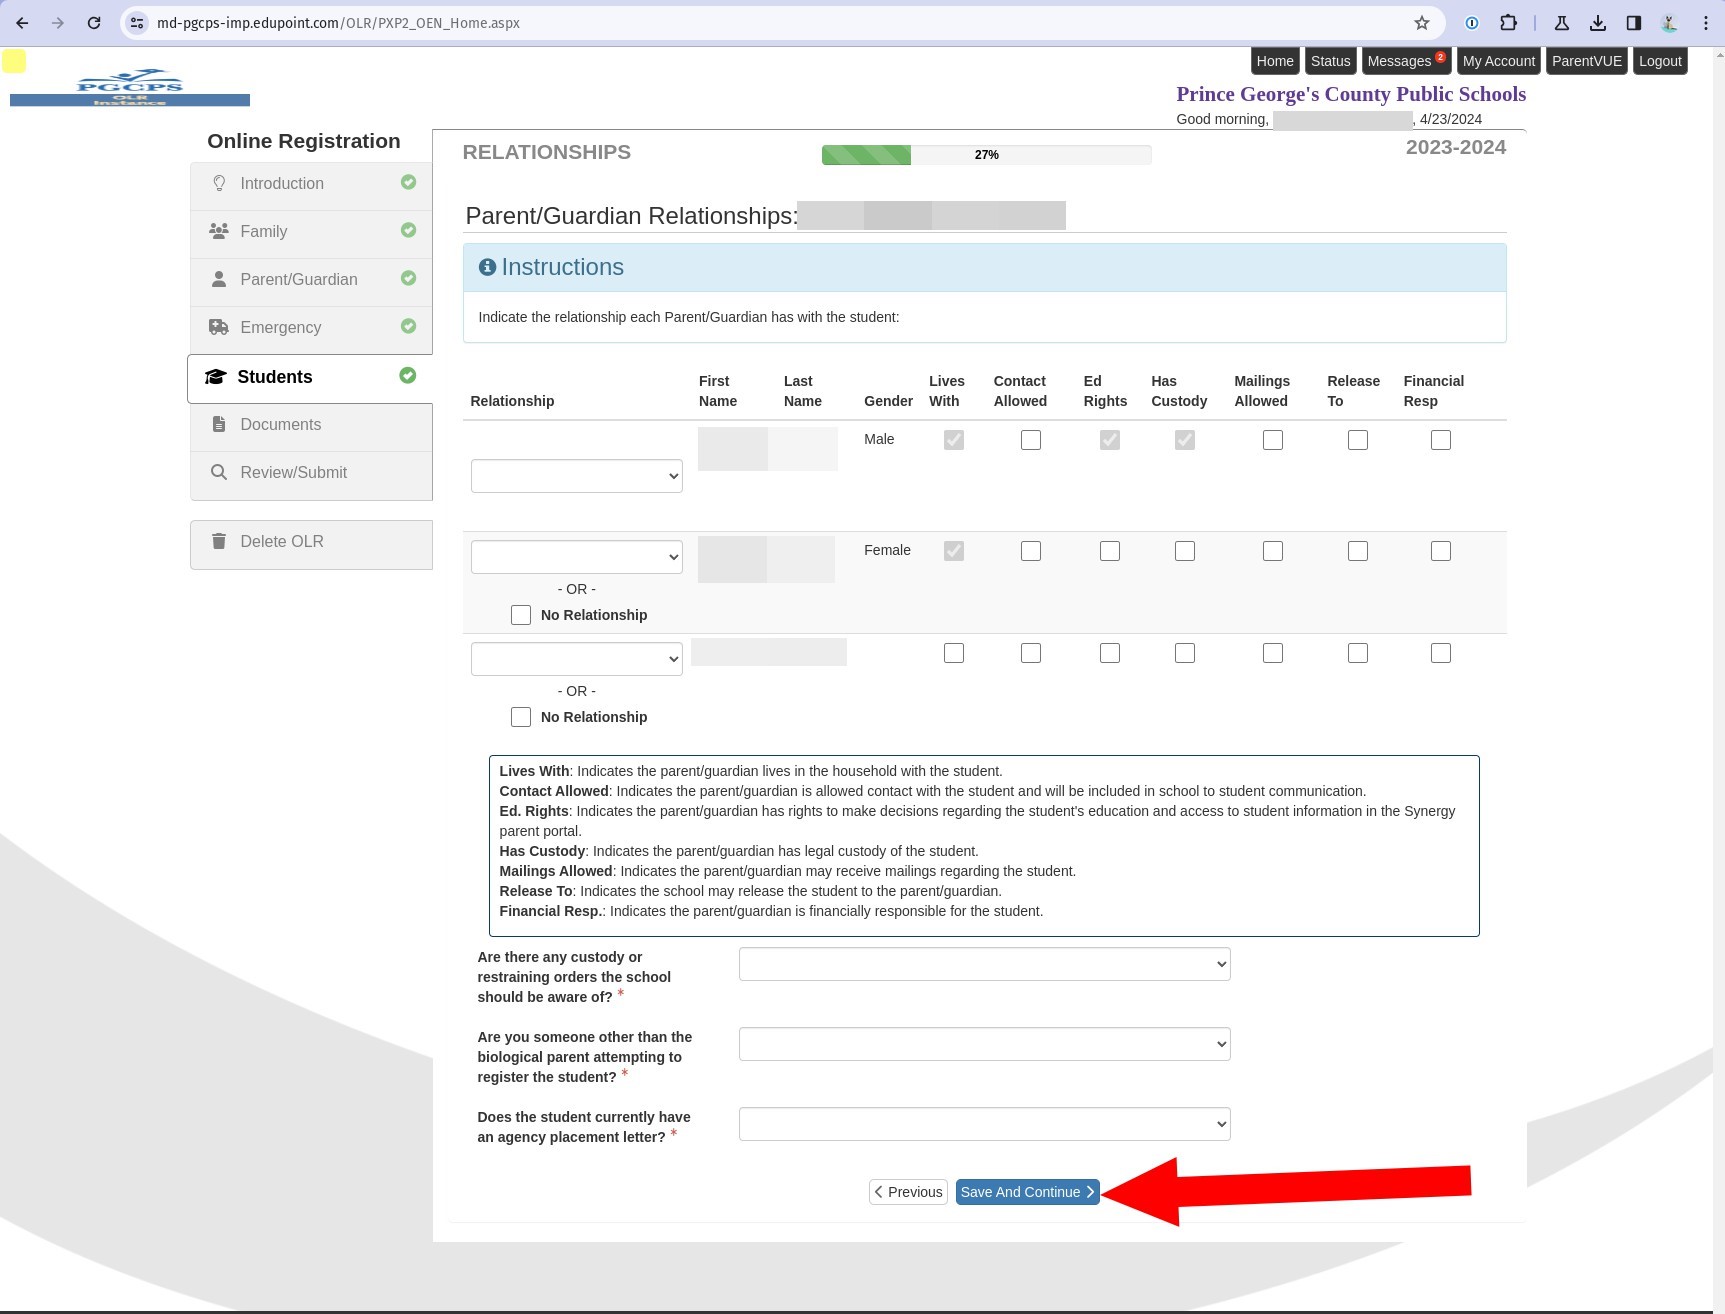Click the Emergency ambulance icon
This screenshot has width=1725, height=1314.
click(x=218, y=327)
